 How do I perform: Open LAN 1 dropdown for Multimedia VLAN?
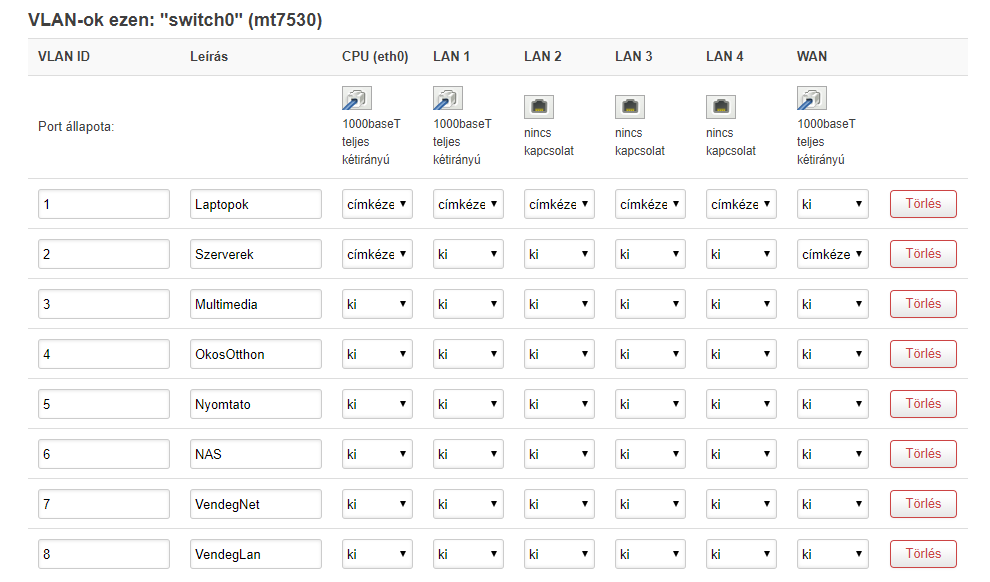click(x=468, y=304)
